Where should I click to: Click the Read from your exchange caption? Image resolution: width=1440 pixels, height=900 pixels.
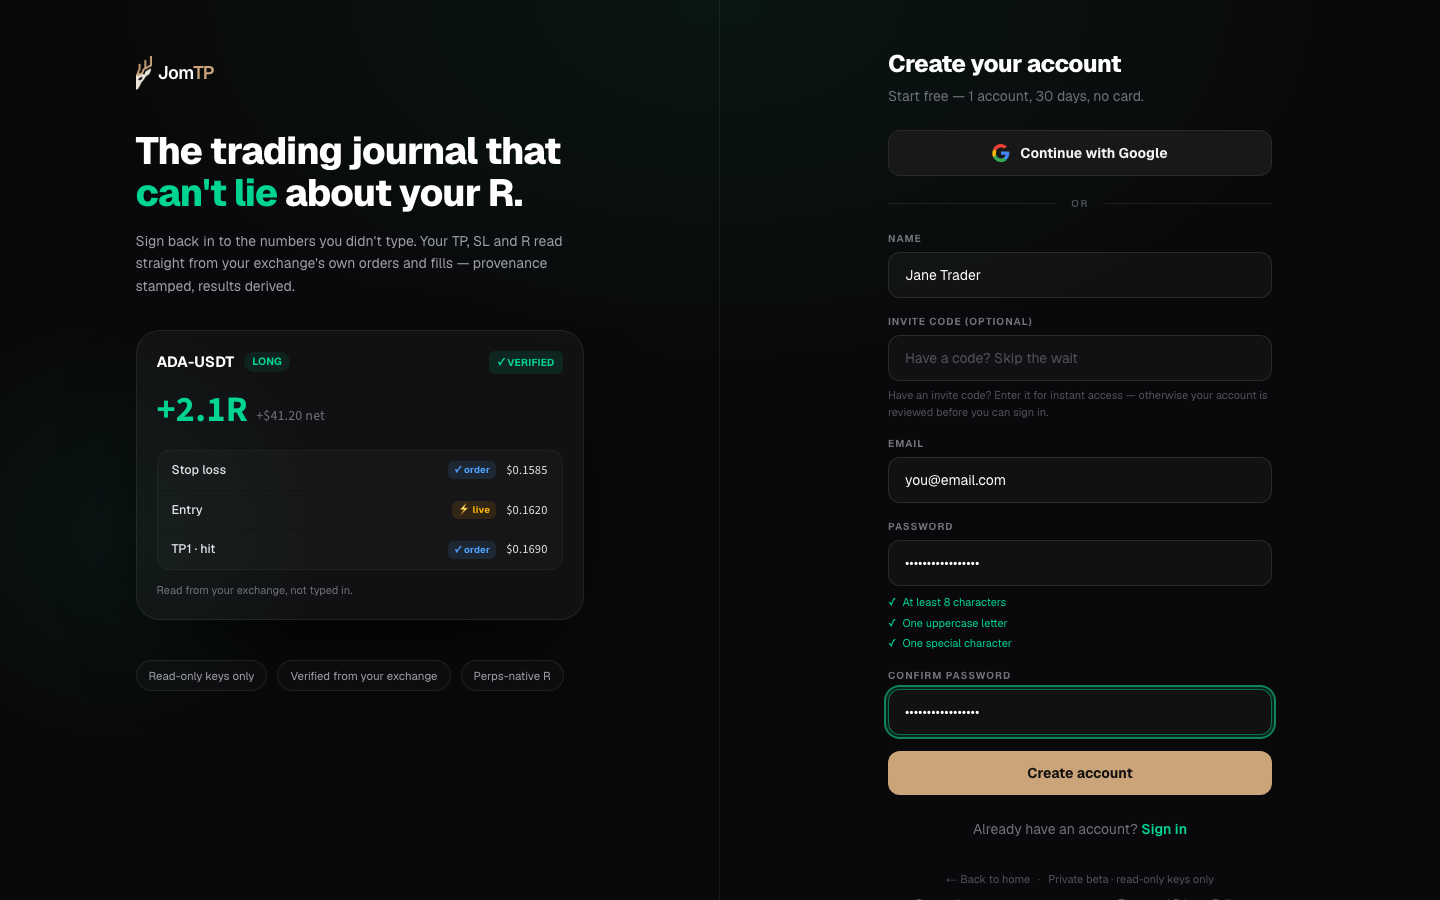255,590
